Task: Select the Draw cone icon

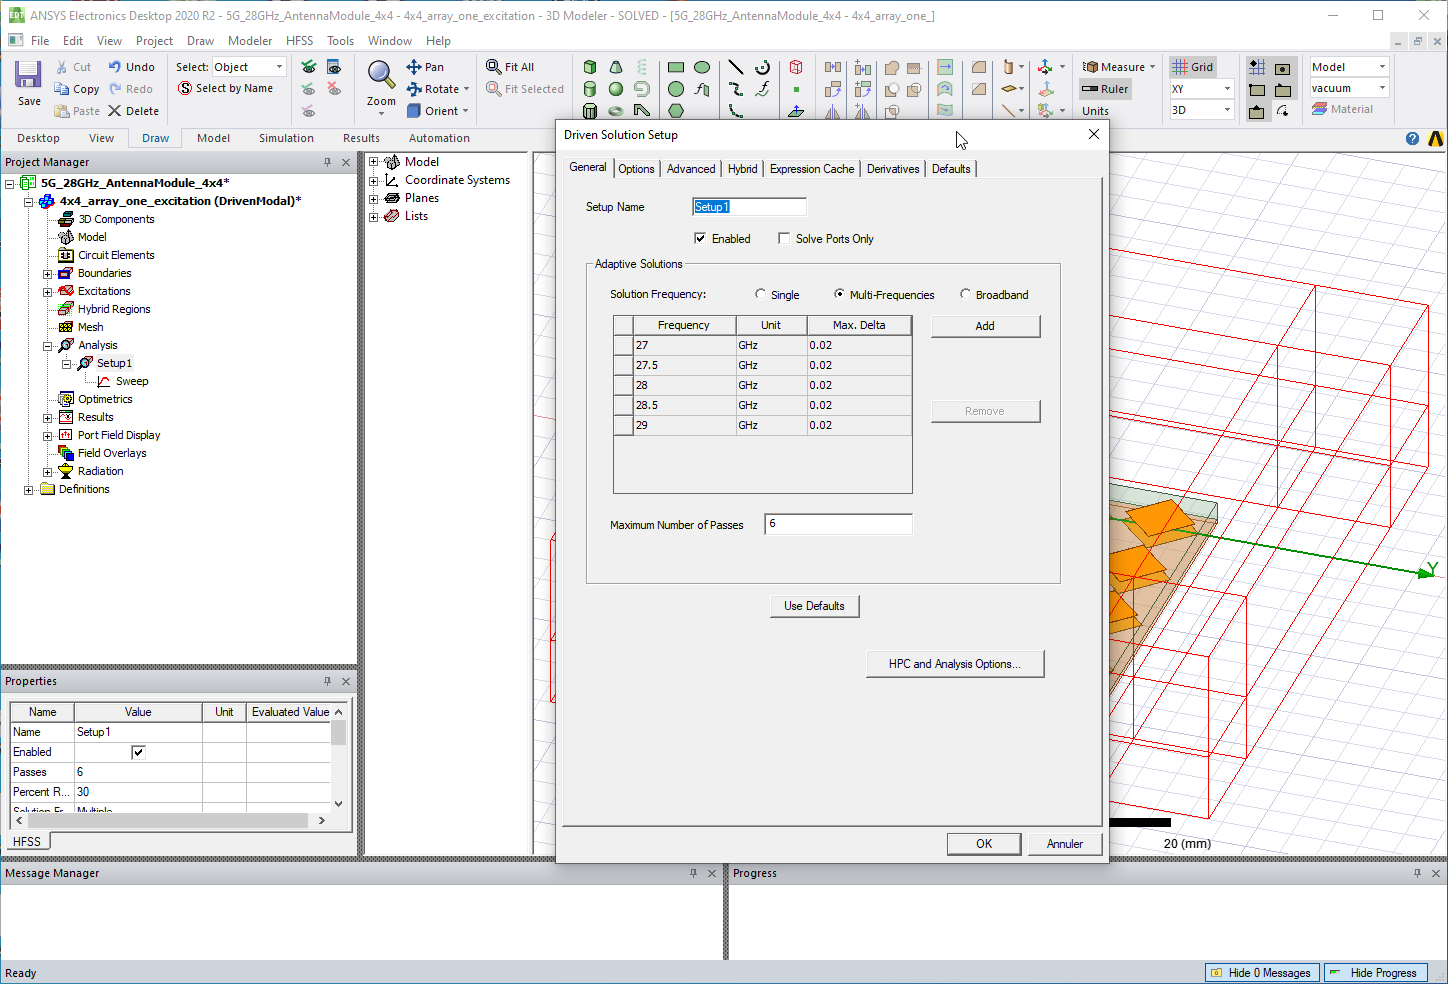Action: pos(616,67)
